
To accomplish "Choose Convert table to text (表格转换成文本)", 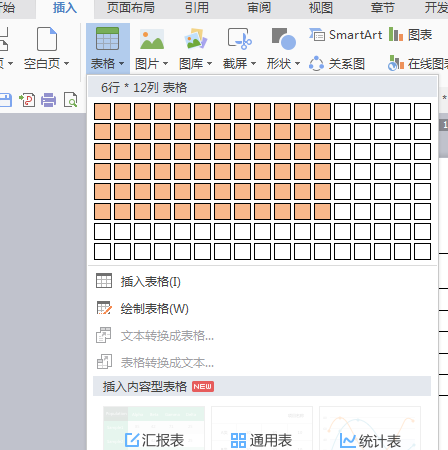I will 262,362.
